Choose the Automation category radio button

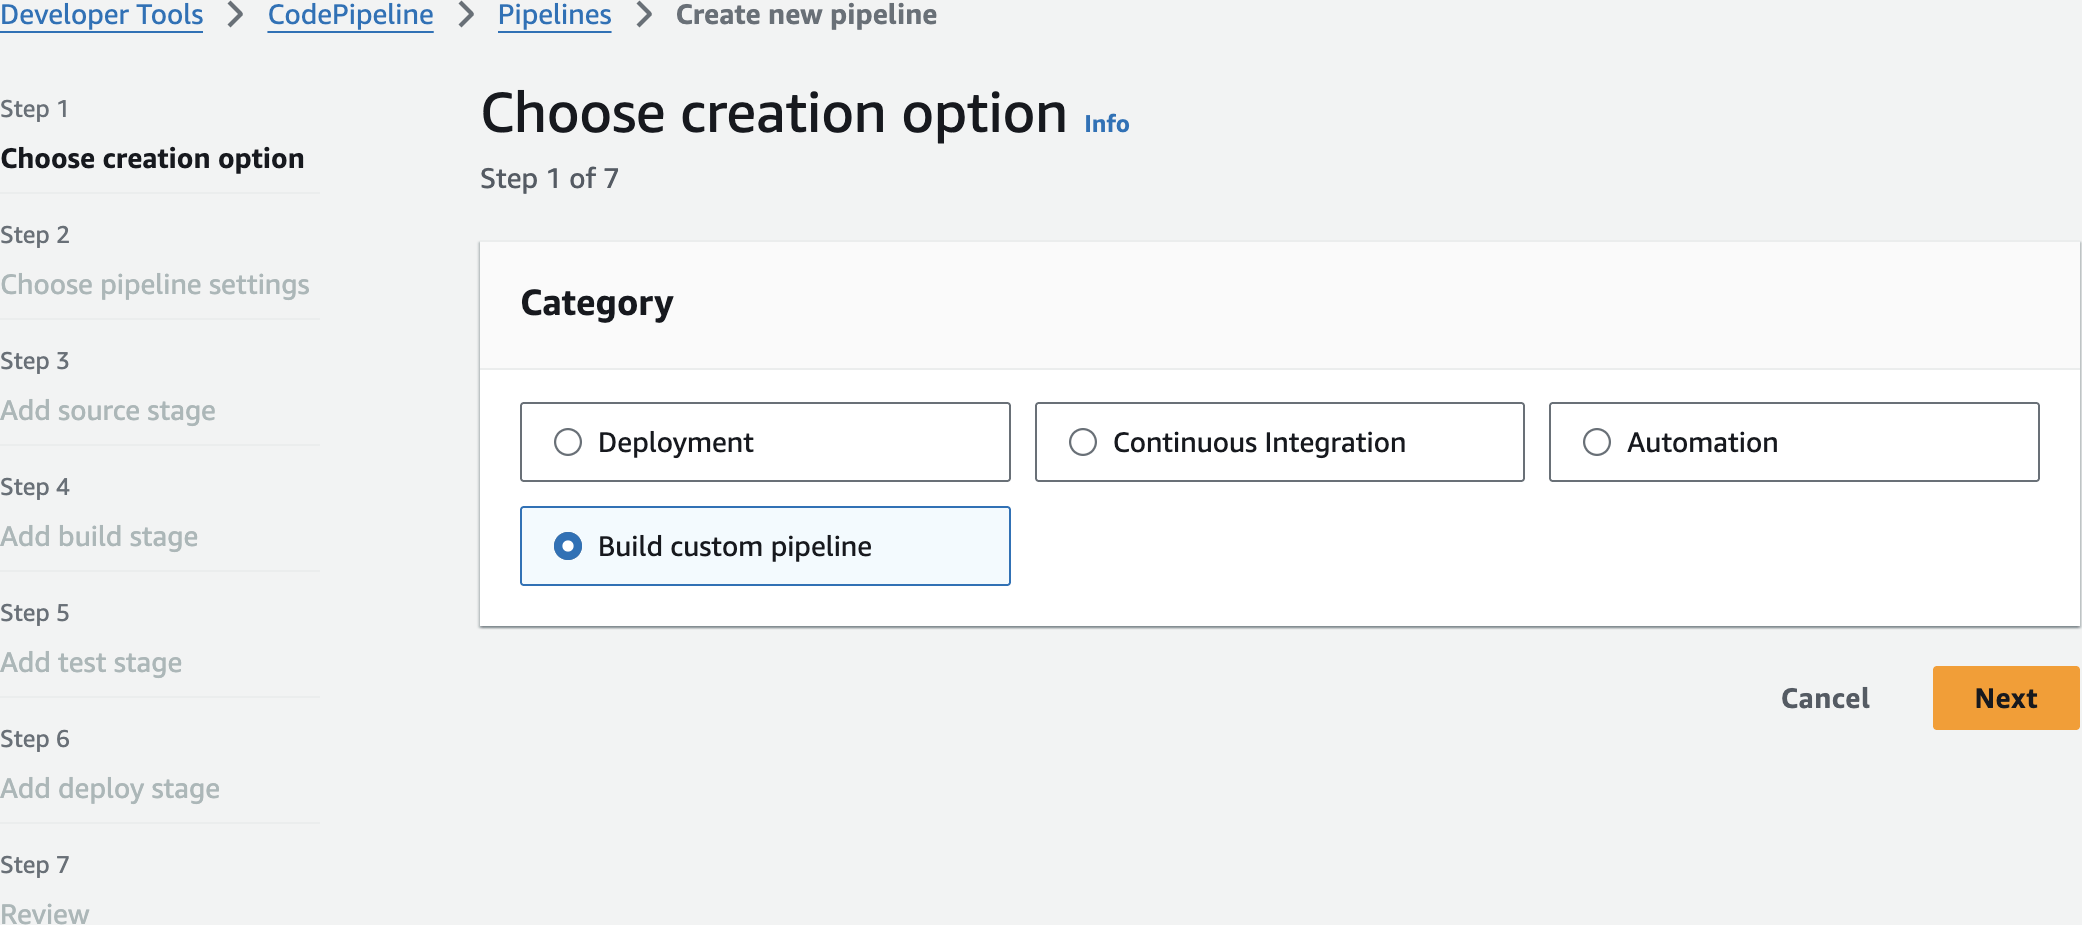click(1597, 442)
